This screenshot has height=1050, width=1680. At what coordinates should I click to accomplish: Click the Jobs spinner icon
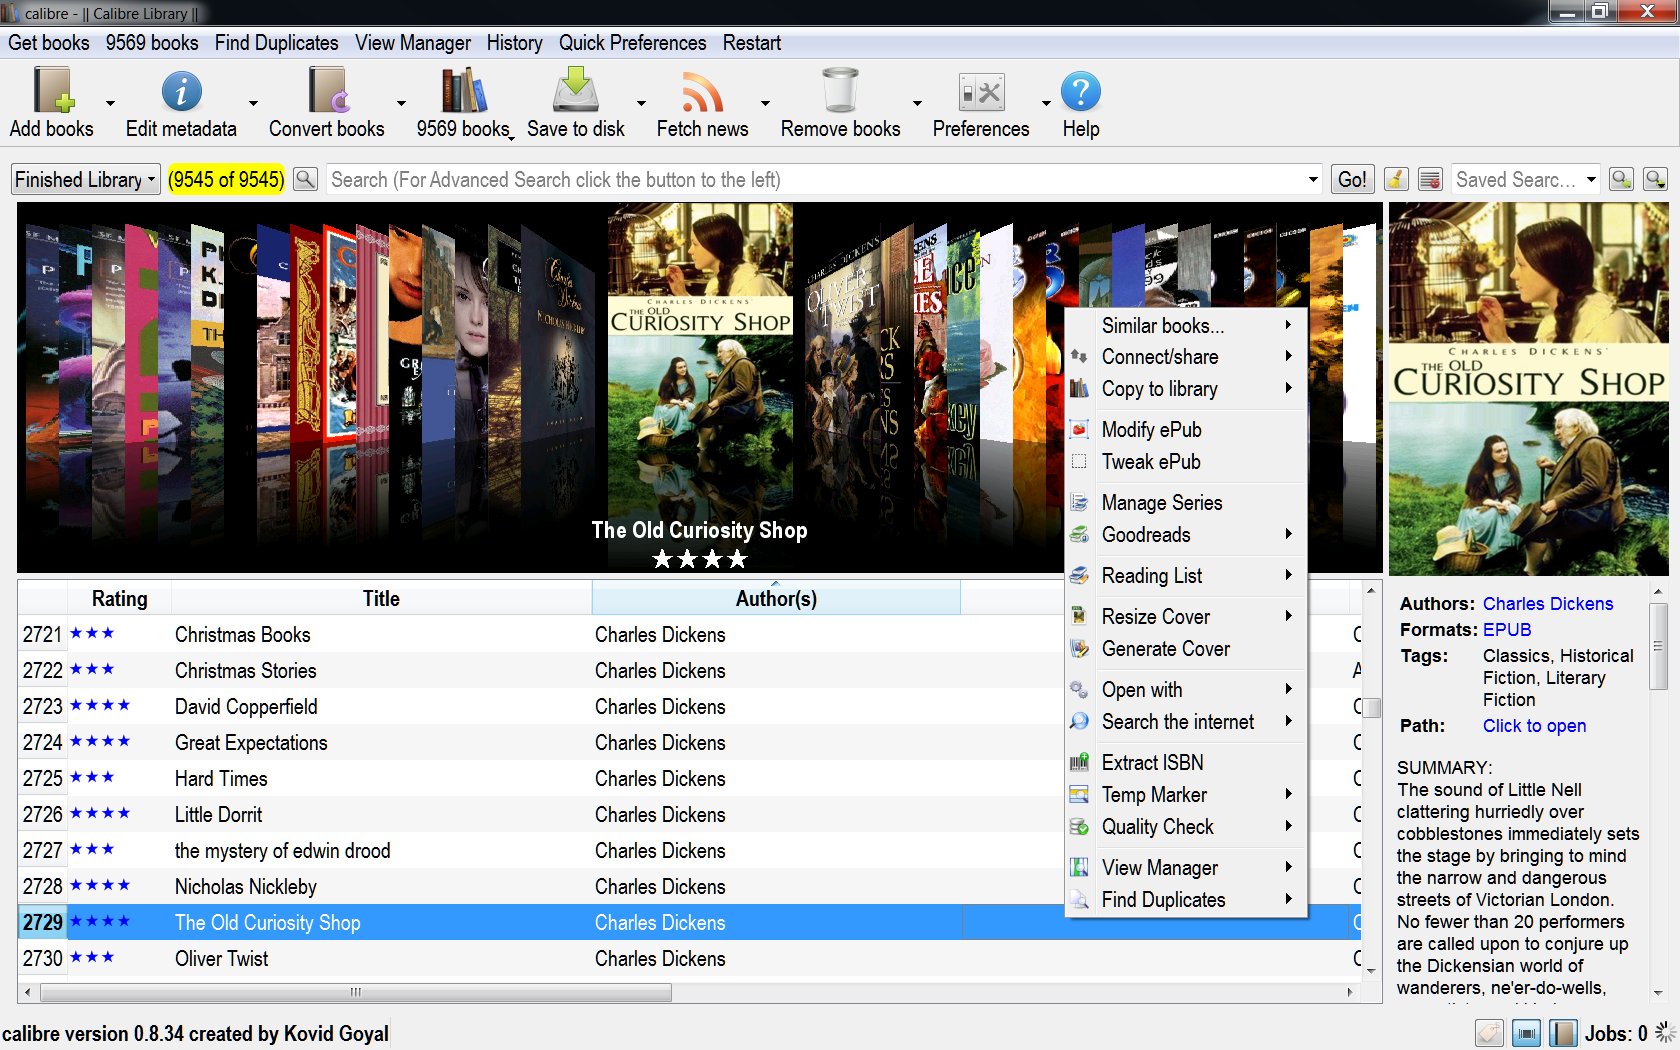[x=1665, y=1033]
